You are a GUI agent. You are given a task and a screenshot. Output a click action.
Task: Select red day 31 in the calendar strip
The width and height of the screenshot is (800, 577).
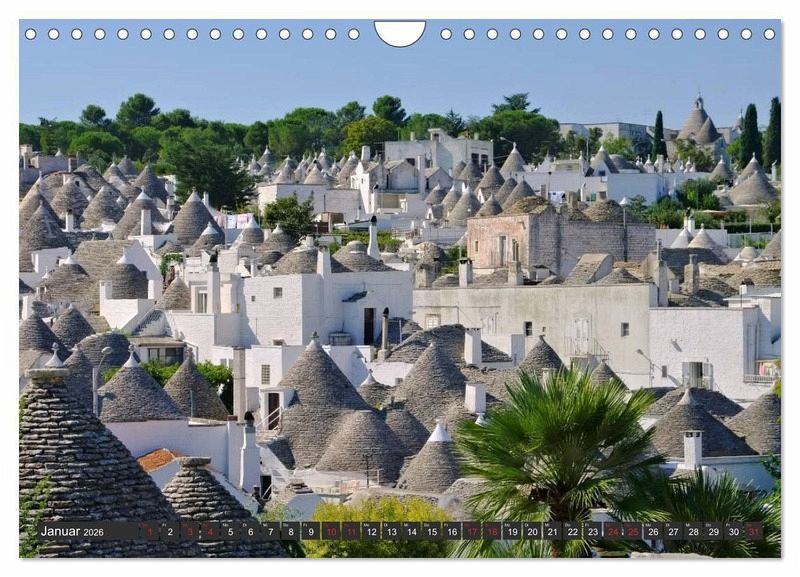point(754,531)
